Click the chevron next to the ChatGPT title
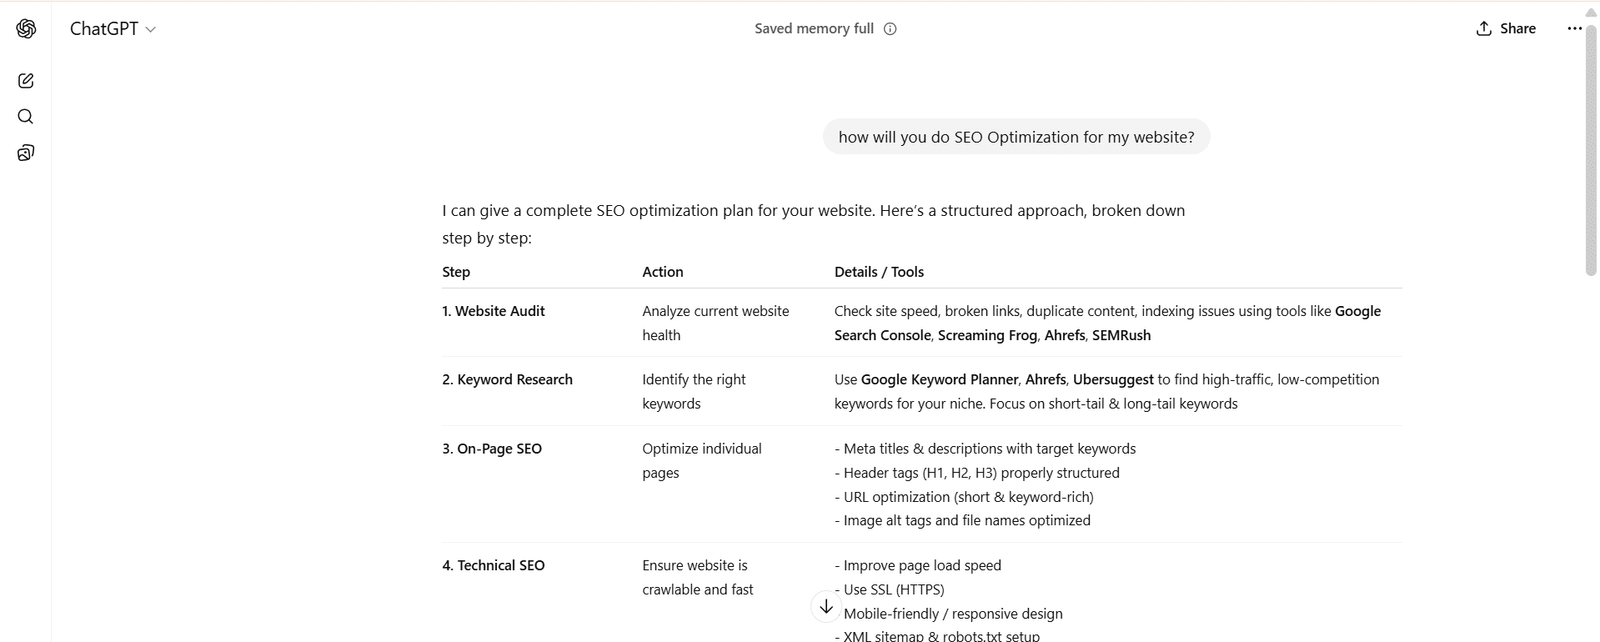 coord(151,30)
